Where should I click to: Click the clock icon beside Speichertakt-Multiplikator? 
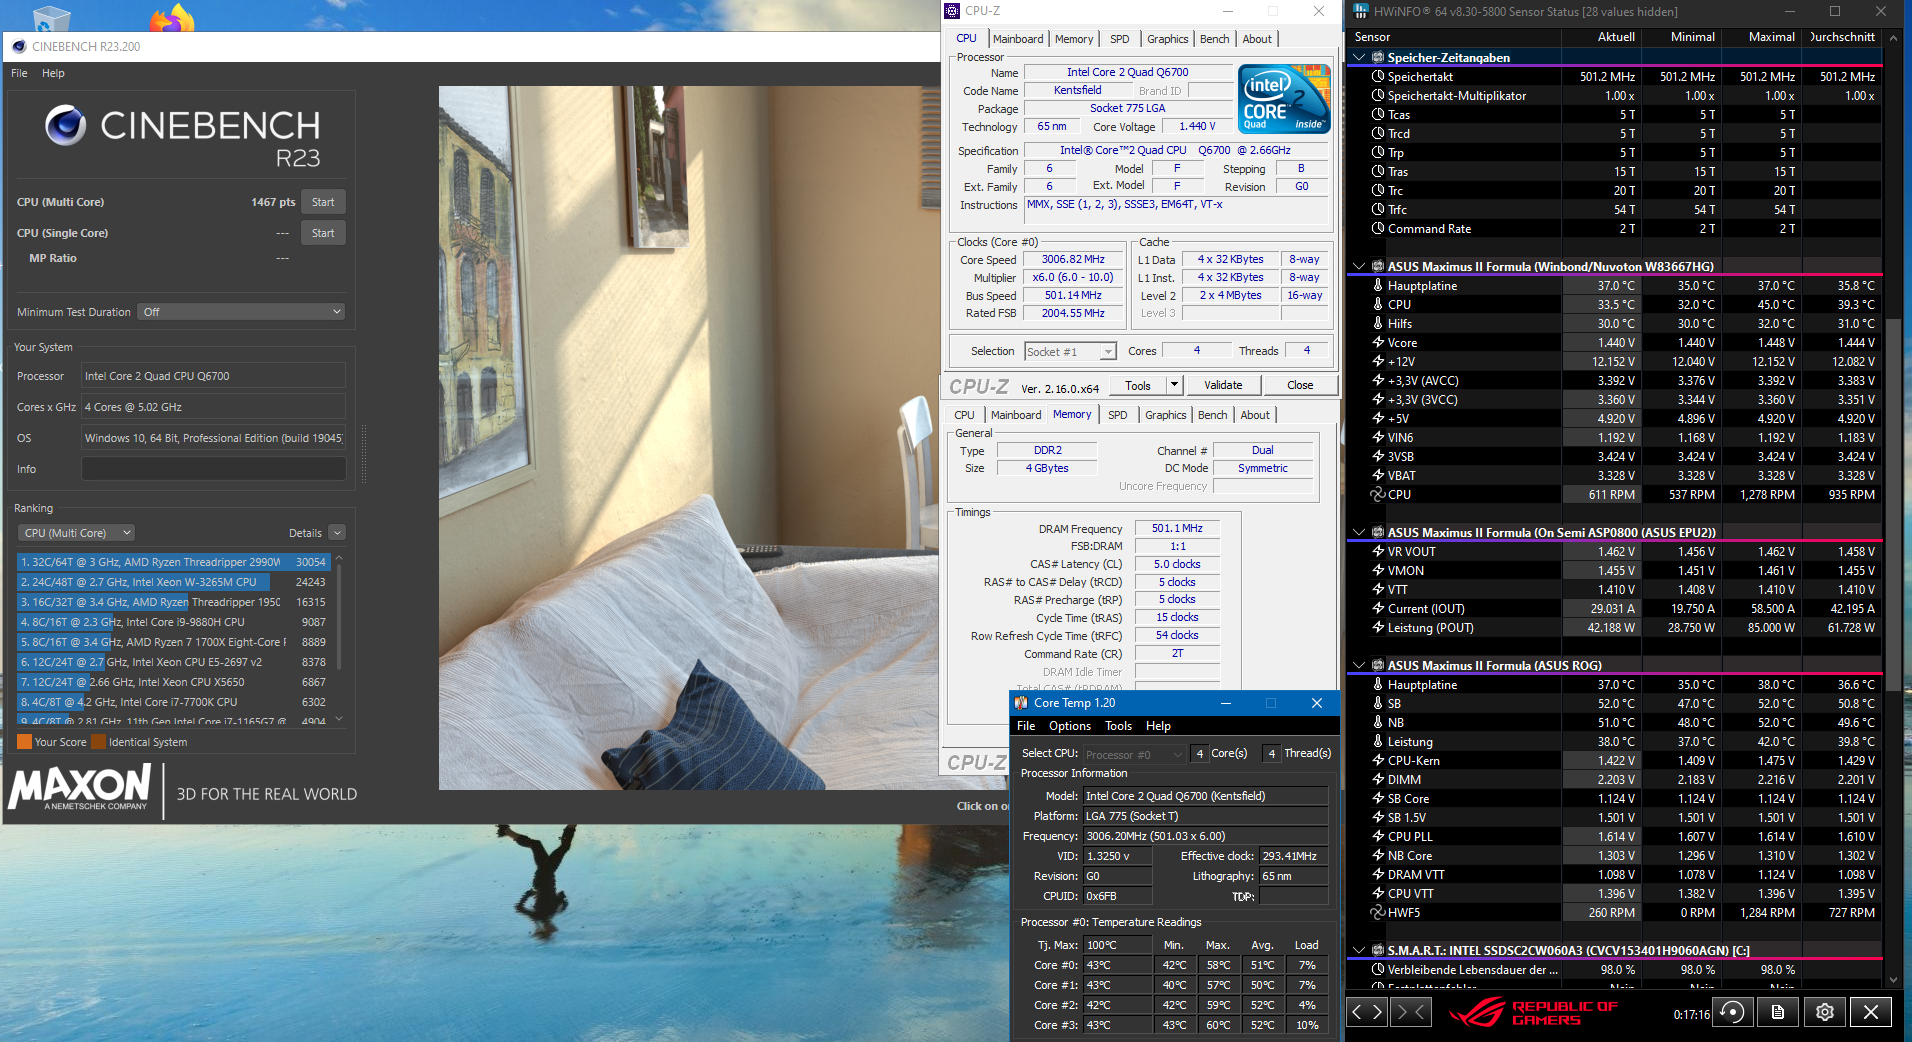click(1378, 96)
